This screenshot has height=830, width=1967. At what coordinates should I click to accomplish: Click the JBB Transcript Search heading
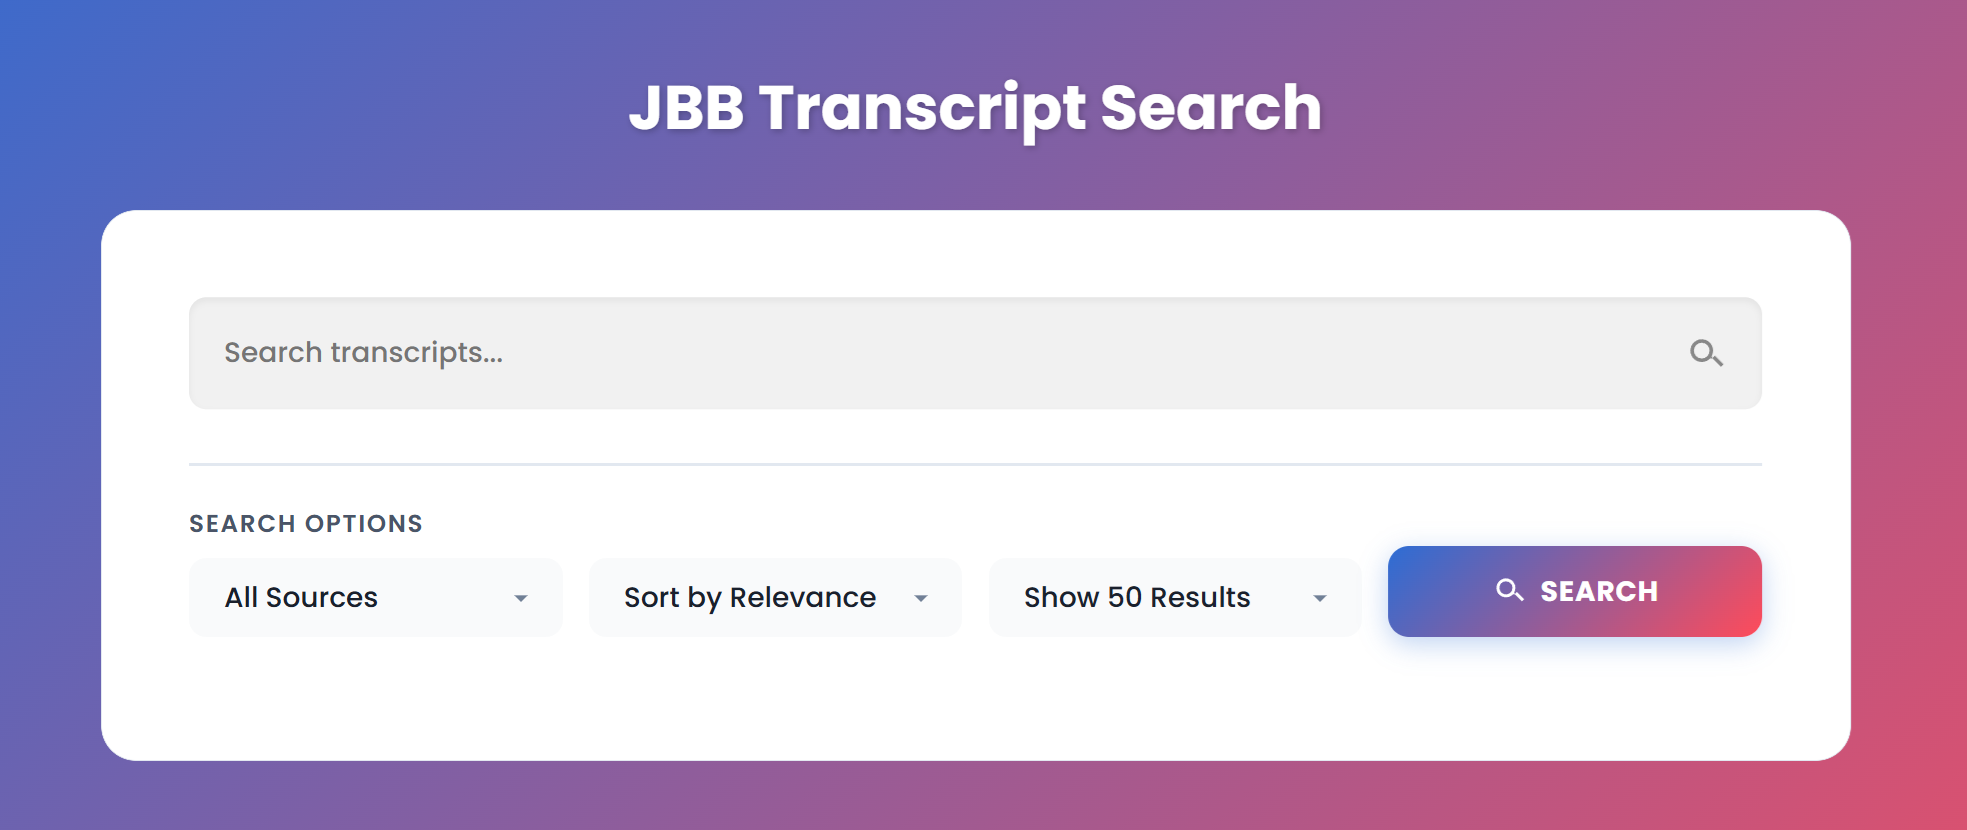tap(975, 108)
